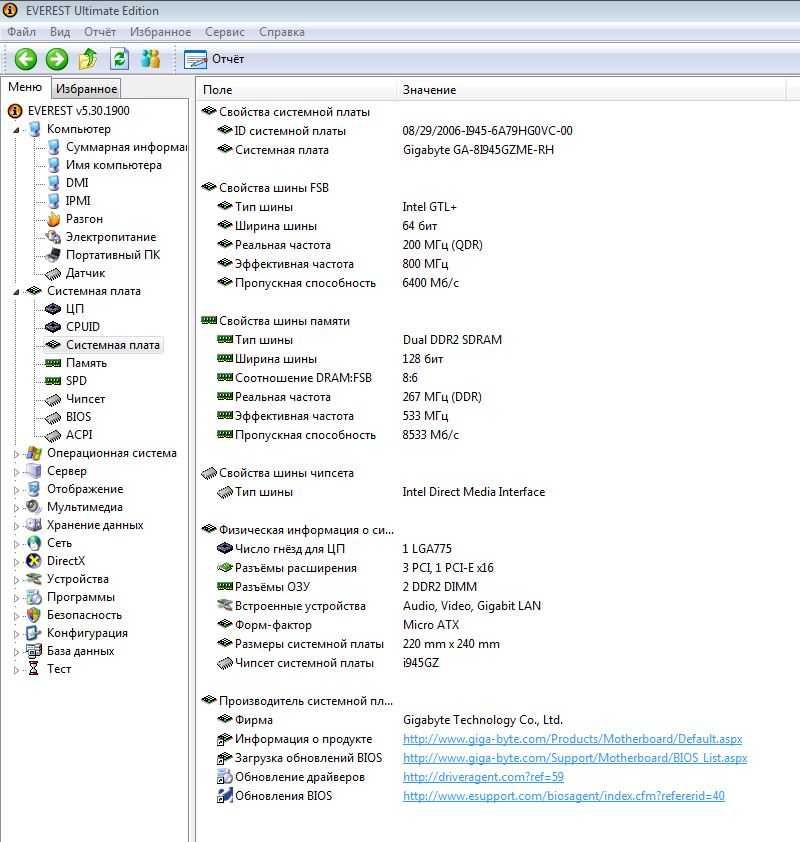Select Суммарная информация in the tree

point(126,147)
